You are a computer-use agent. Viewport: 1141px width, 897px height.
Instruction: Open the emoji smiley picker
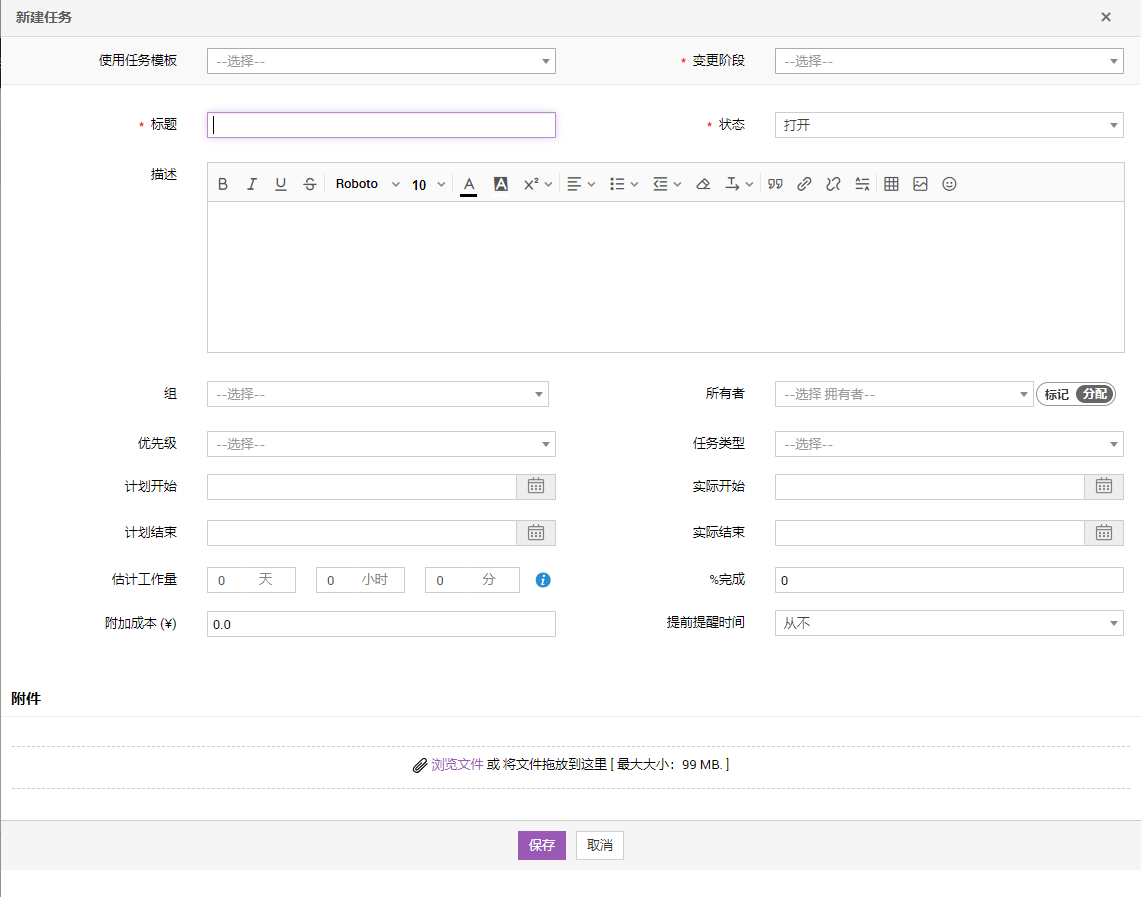pos(949,184)
